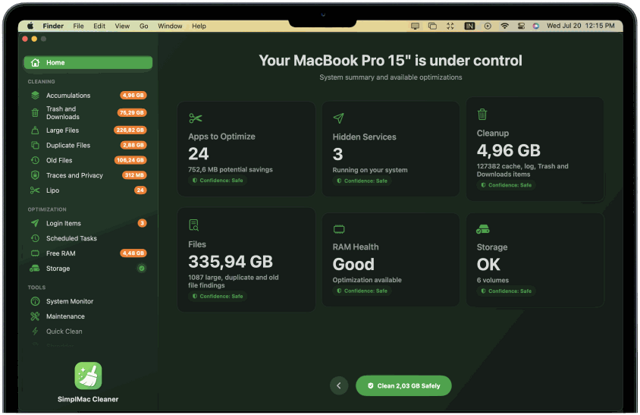The width and height of the screenshot is (640, 415).
Task: Open the Apps to Optimize card
Action: tap(246, 149)
